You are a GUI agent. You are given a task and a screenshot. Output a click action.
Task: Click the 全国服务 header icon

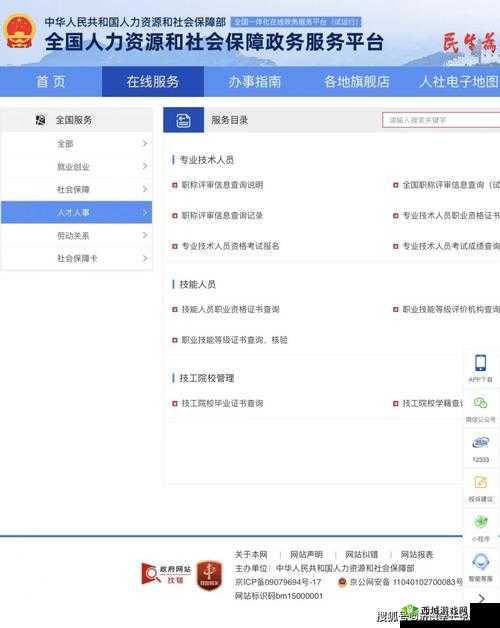pos(40,120)
